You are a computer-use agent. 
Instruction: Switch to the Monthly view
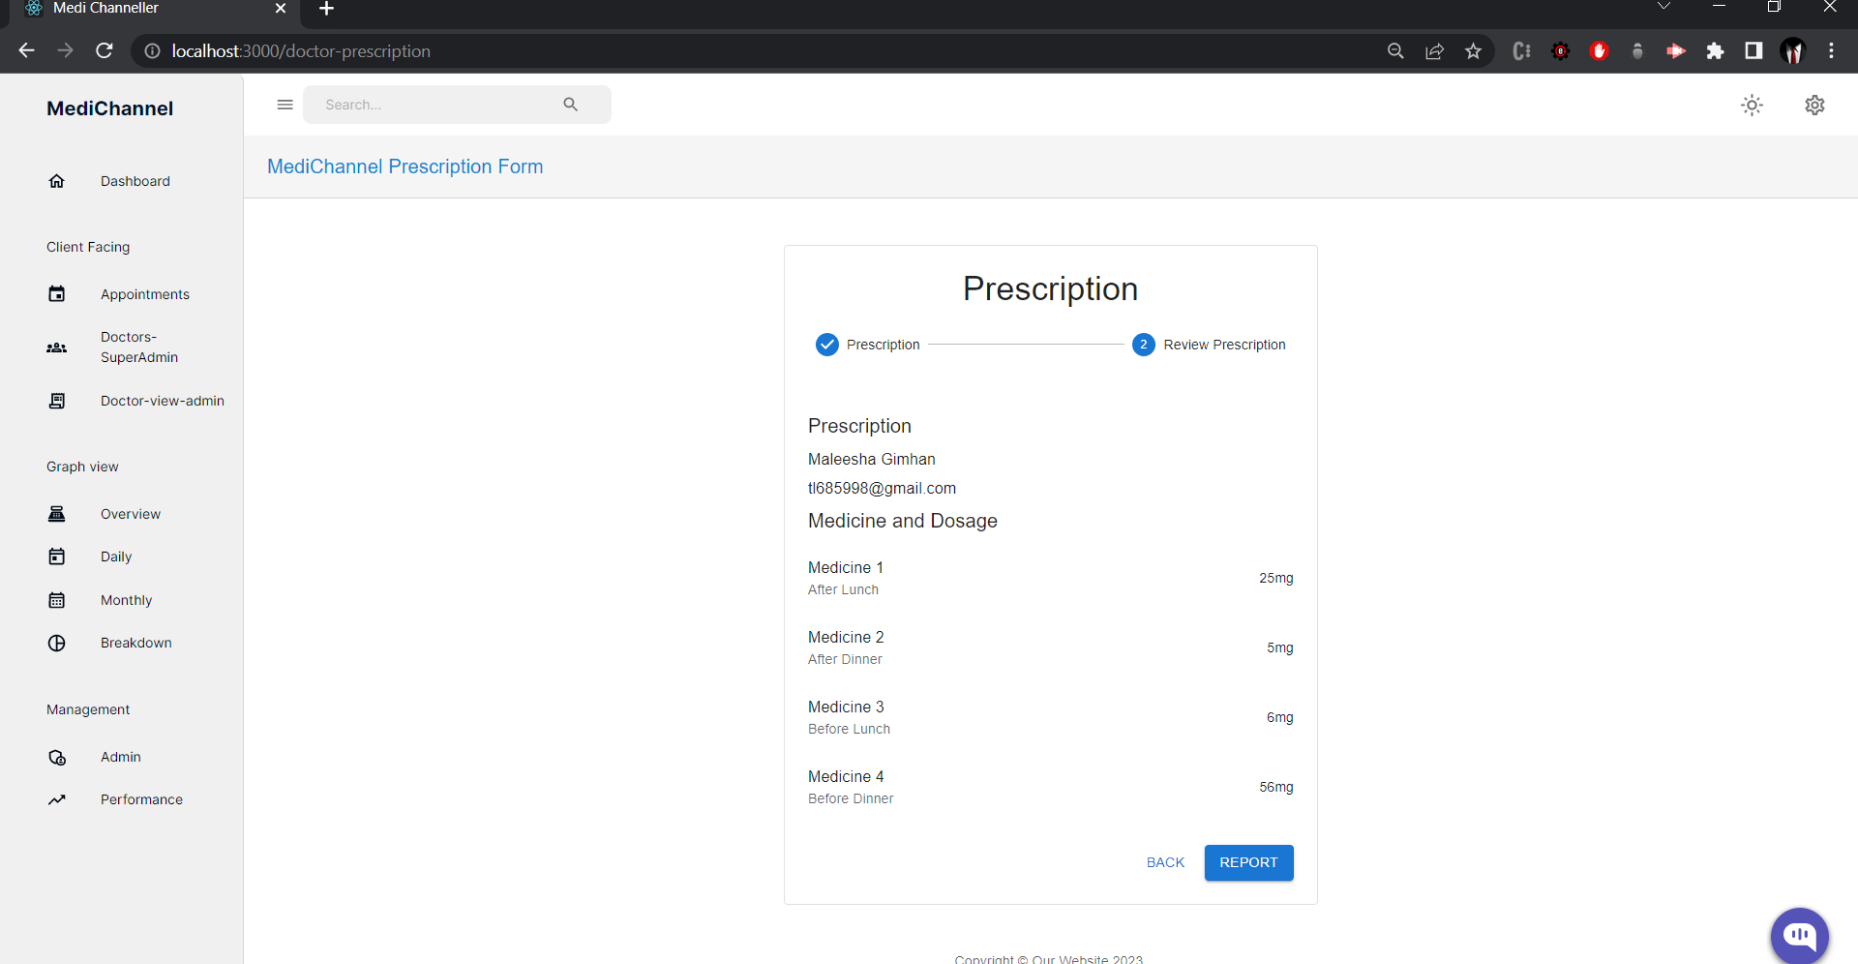[126, 599]
